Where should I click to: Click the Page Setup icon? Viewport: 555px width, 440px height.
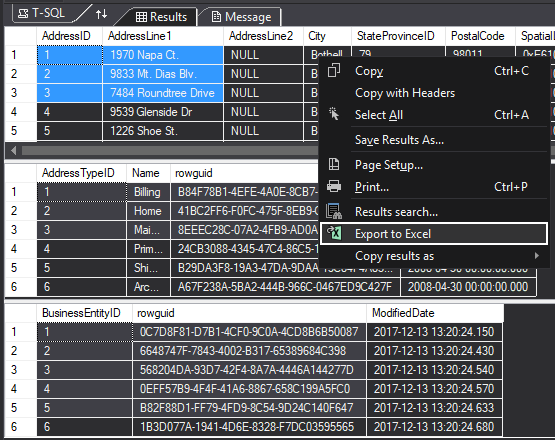click(334, 164)
